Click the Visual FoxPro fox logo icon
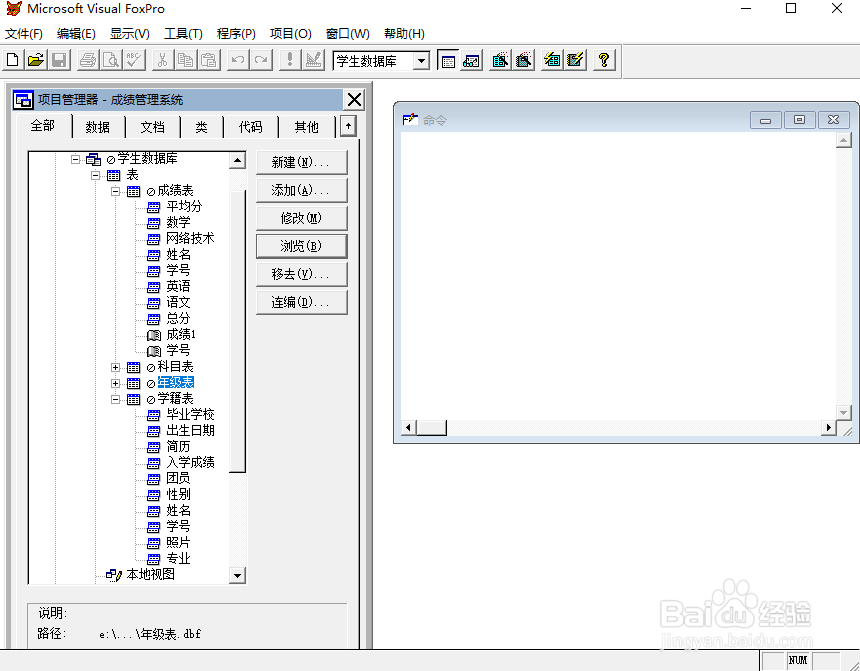 coord(13,9)
